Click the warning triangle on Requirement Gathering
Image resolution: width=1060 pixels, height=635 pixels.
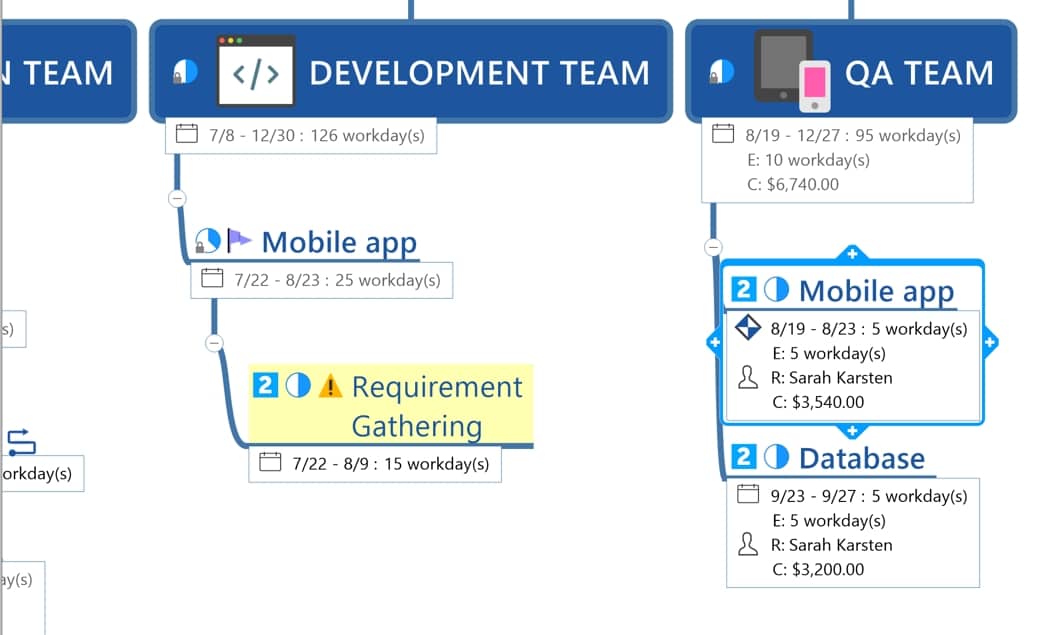[x=330, y=386]
